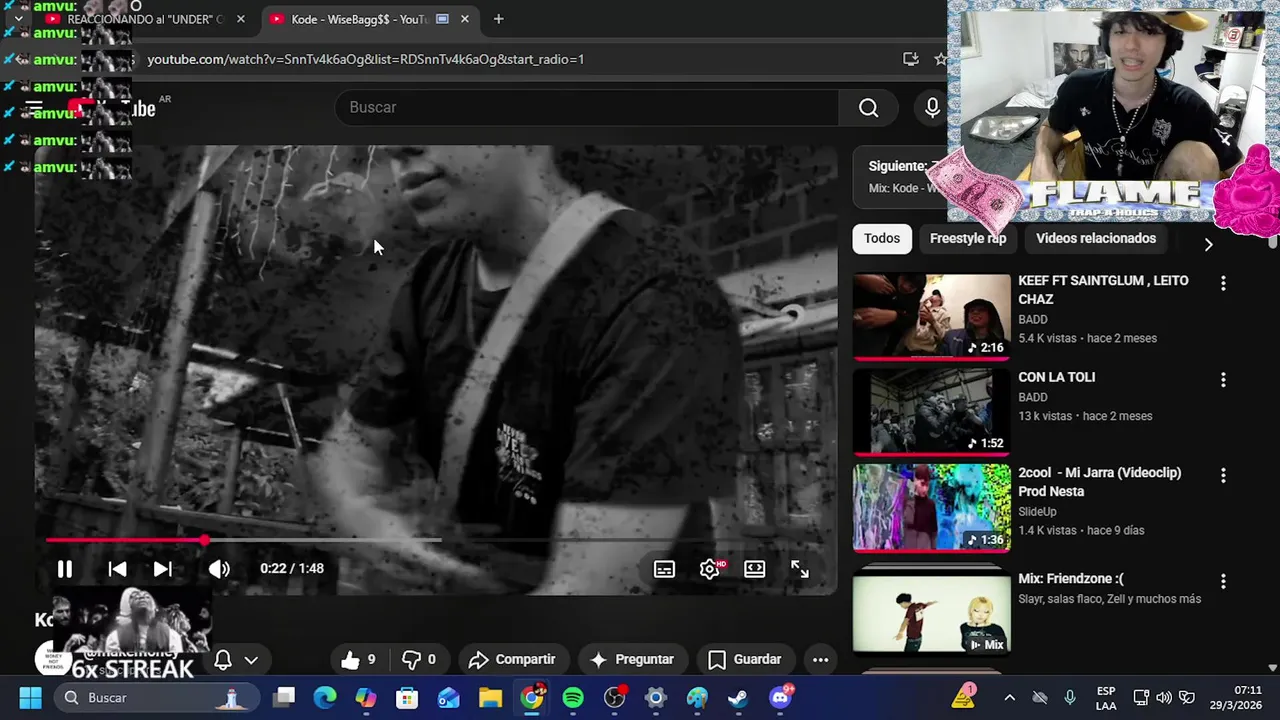This screenshot has width=1280, height=720.
Task: Open options menu for Mix: Friendzone
Action: point(1223,581)
